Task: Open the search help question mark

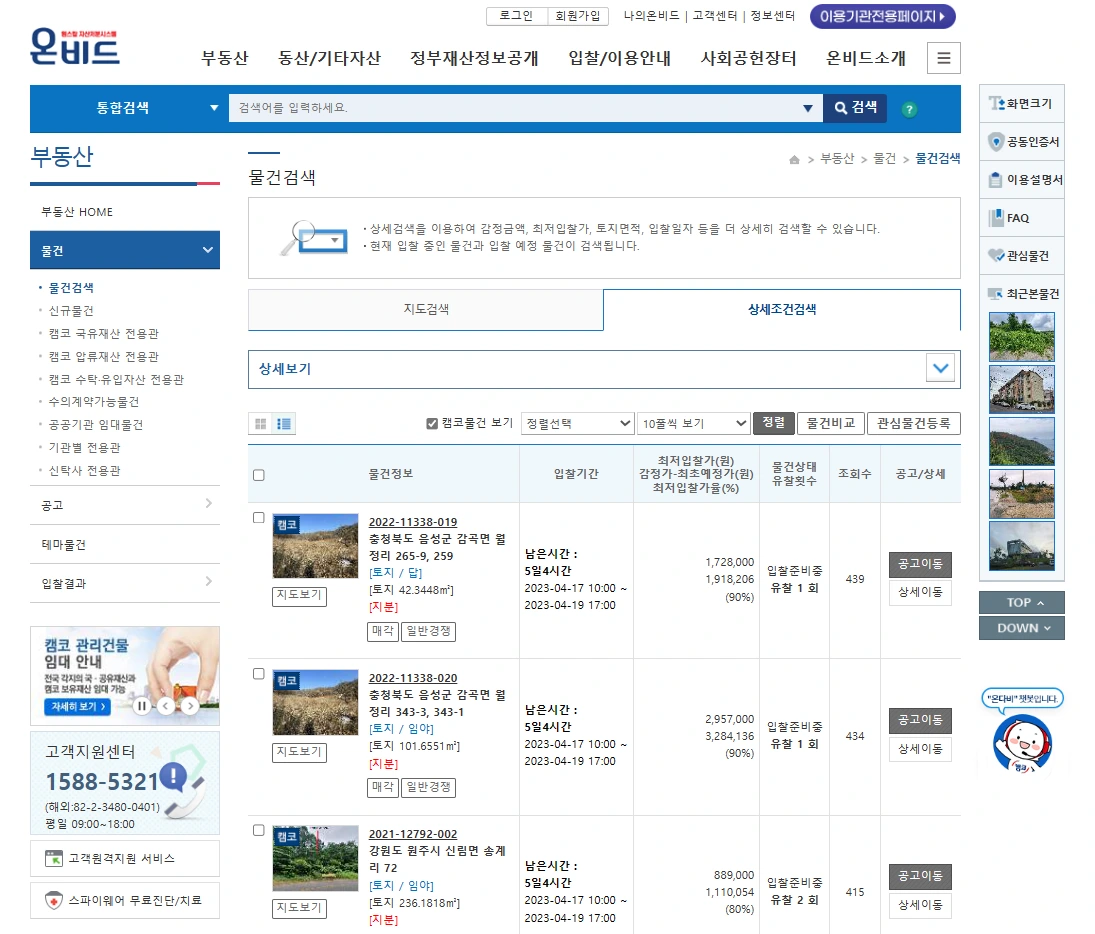Action: 908,109
